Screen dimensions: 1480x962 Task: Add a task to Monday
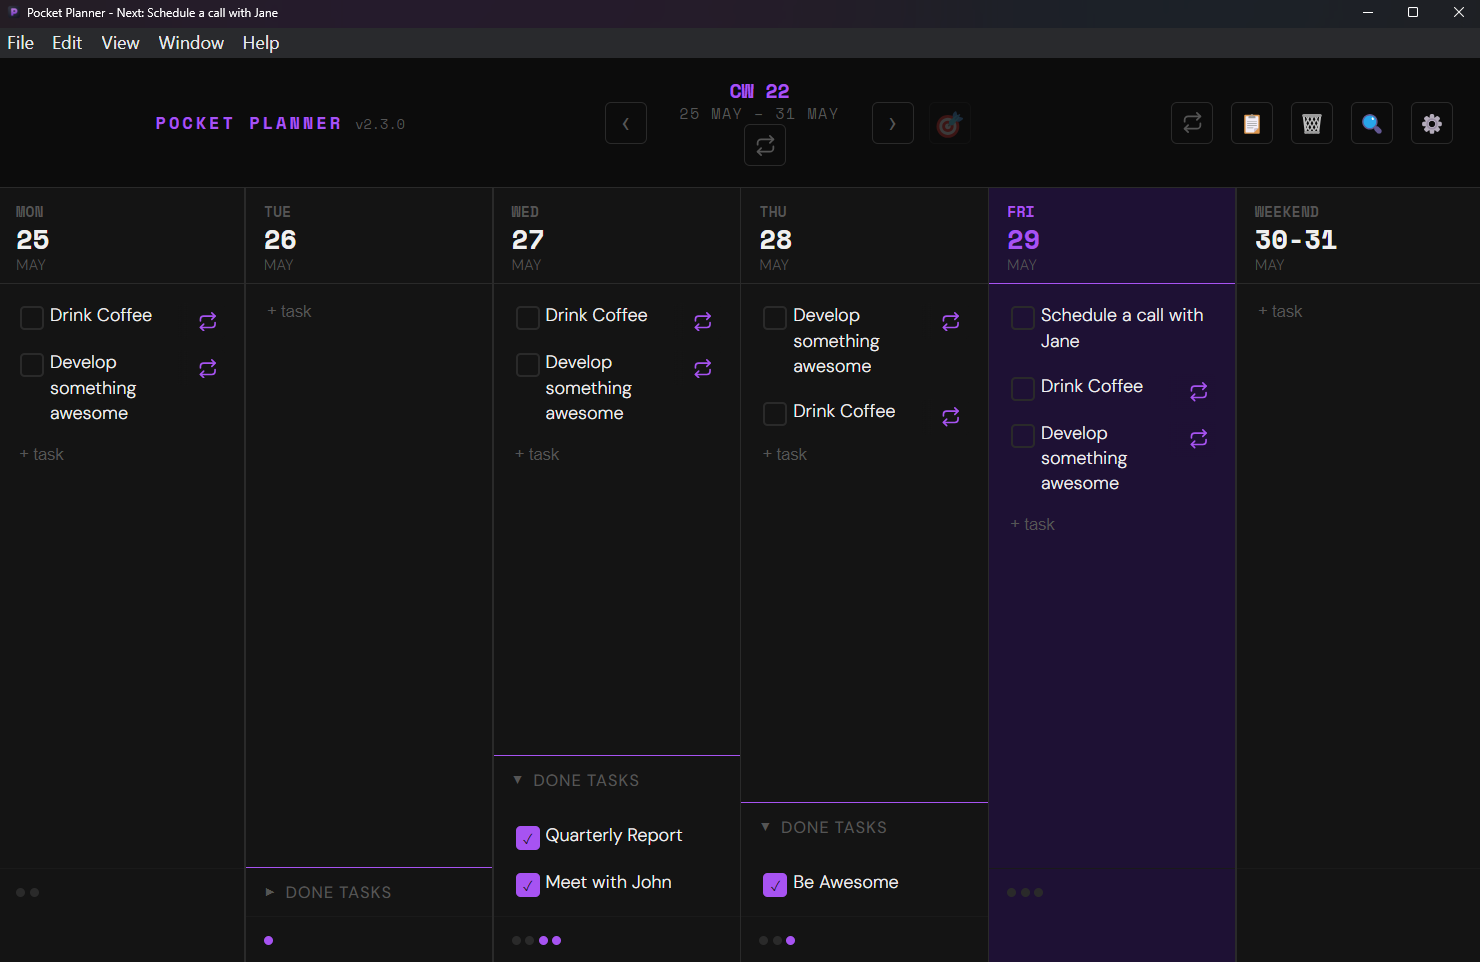coord(42,454)
